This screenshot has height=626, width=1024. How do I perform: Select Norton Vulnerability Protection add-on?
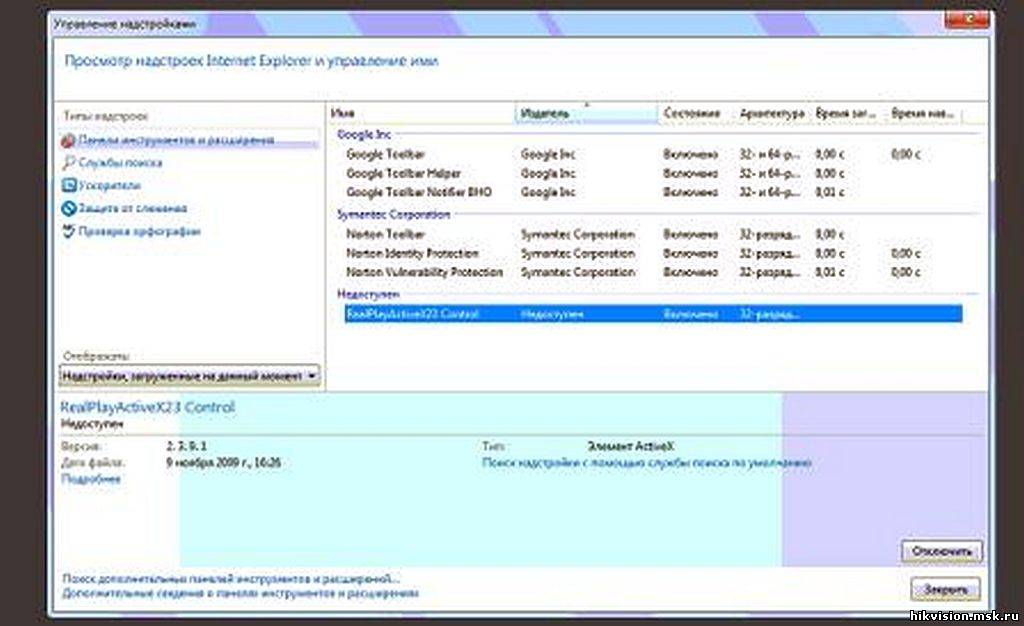pos(653,272)
